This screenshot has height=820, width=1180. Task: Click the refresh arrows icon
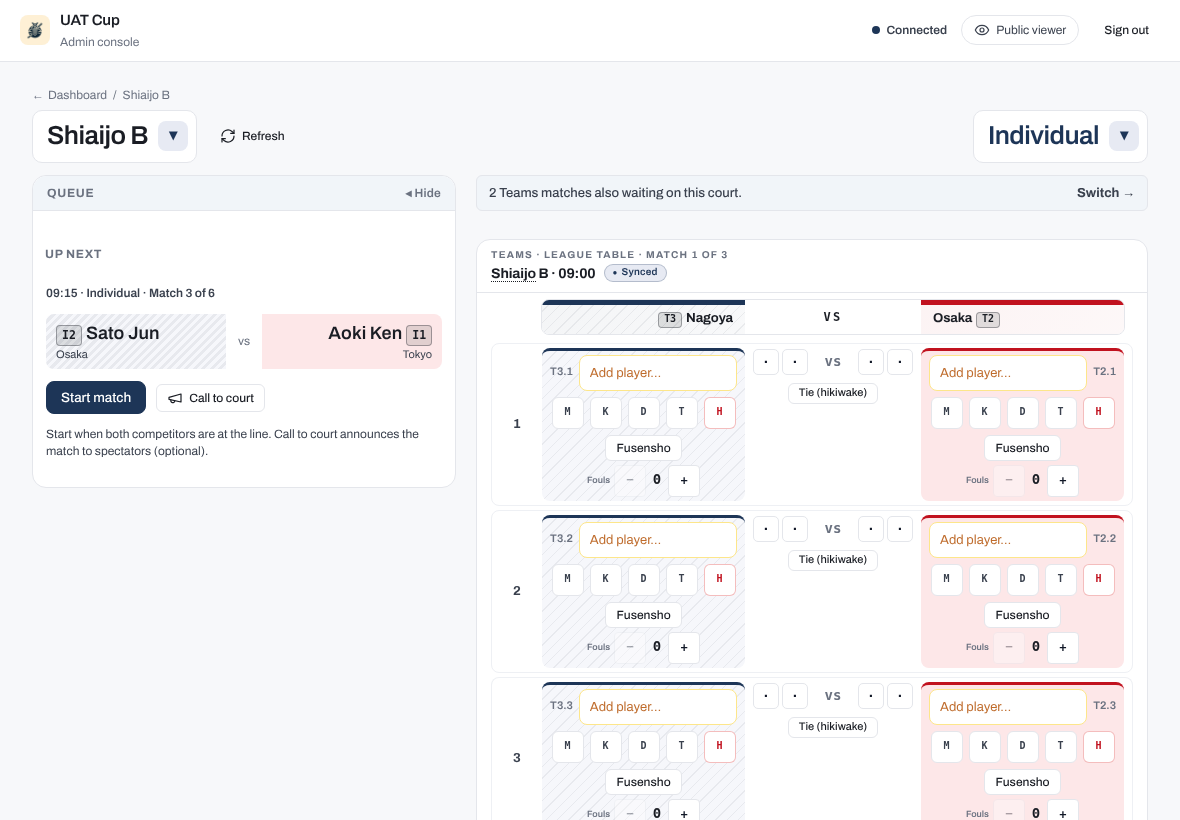(x=228, y=136)
